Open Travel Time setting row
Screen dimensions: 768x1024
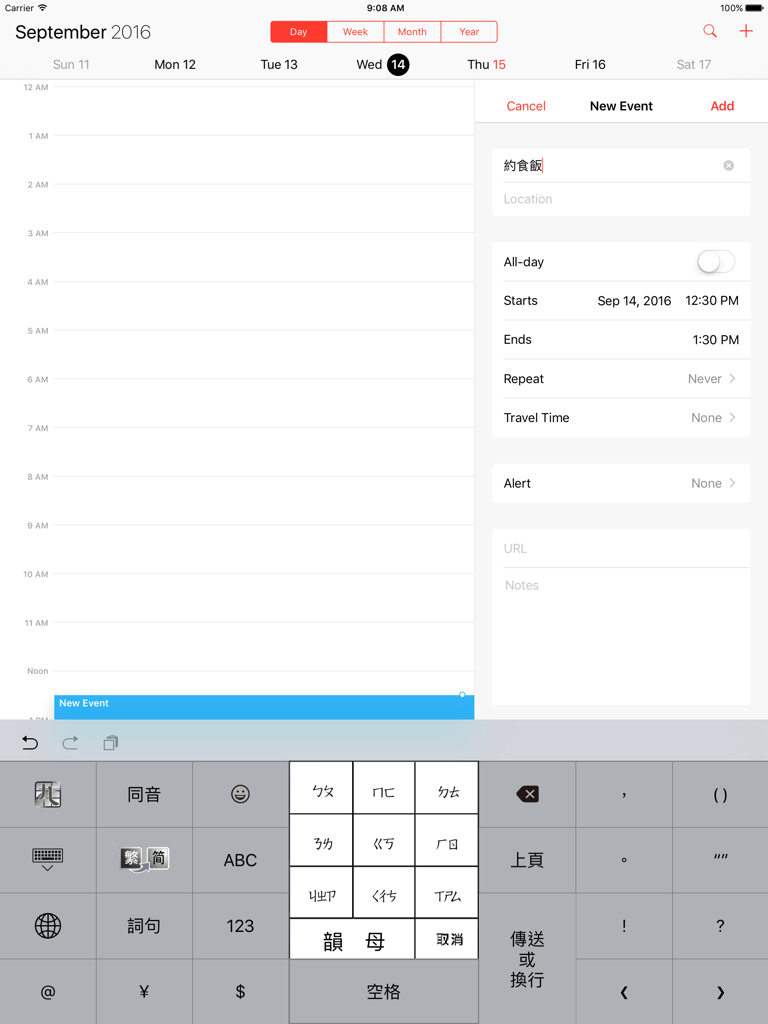point(621,418)
